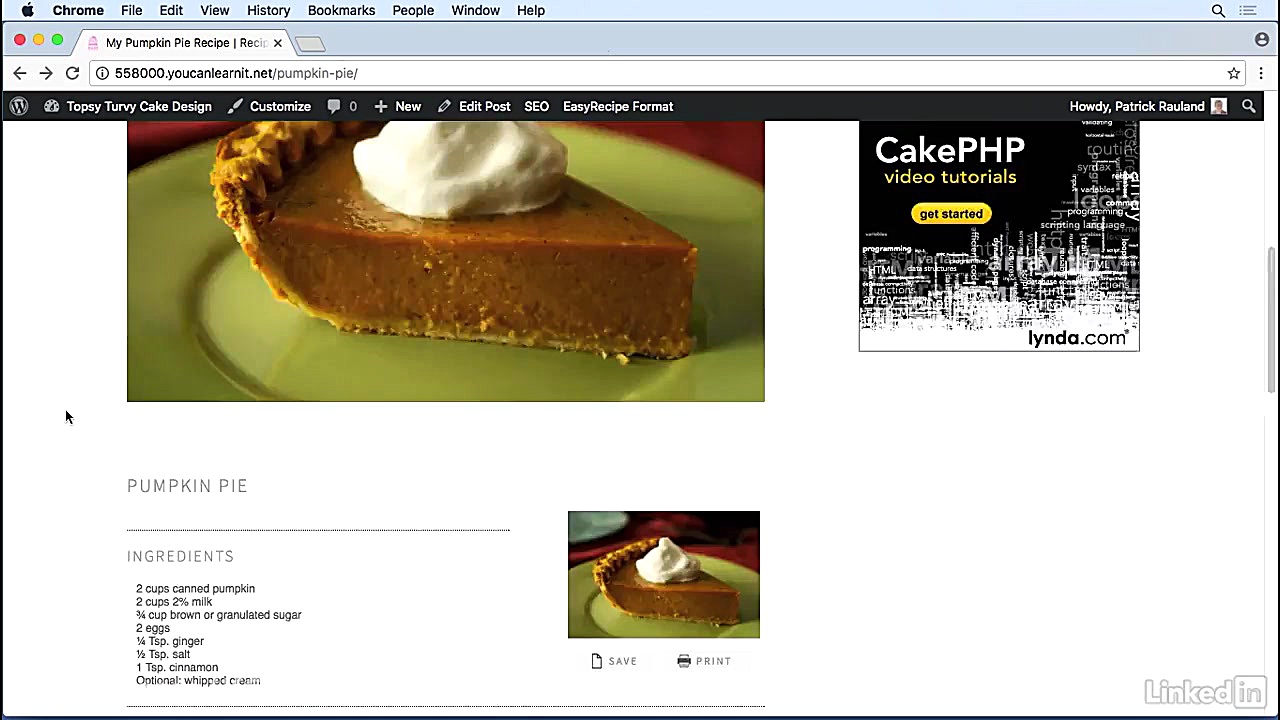Viewport: 1280px width, 720px height.
Task: Click the CakePHP video tutorials ad
Action: point(999,236)
